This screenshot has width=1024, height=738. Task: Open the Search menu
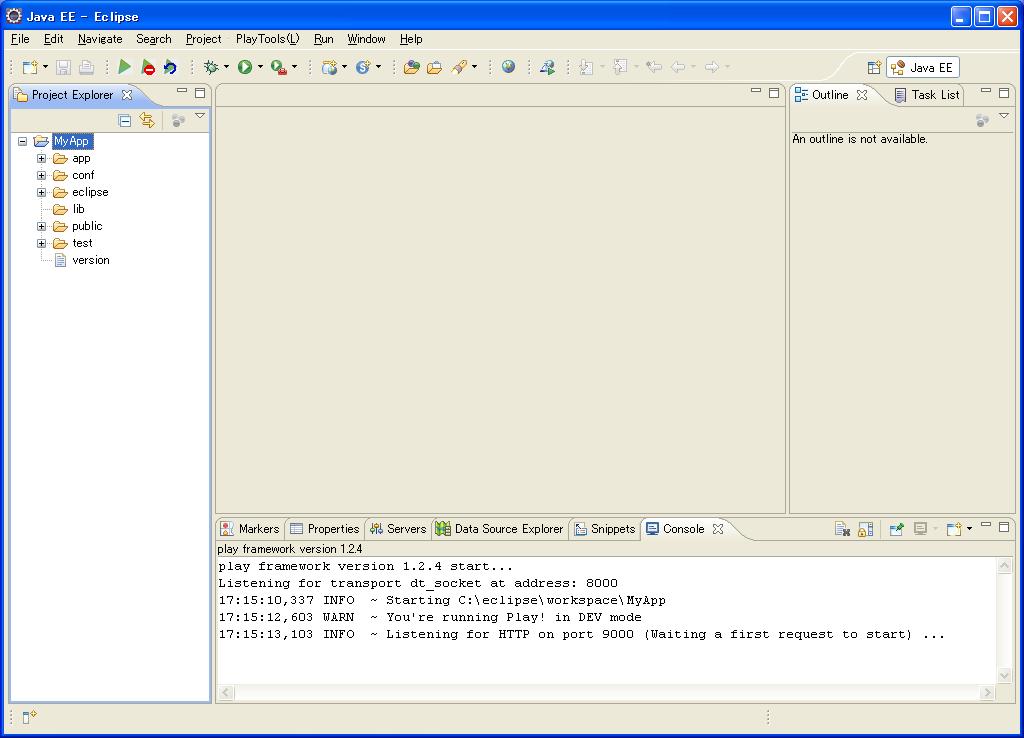[x=154, y=39]
